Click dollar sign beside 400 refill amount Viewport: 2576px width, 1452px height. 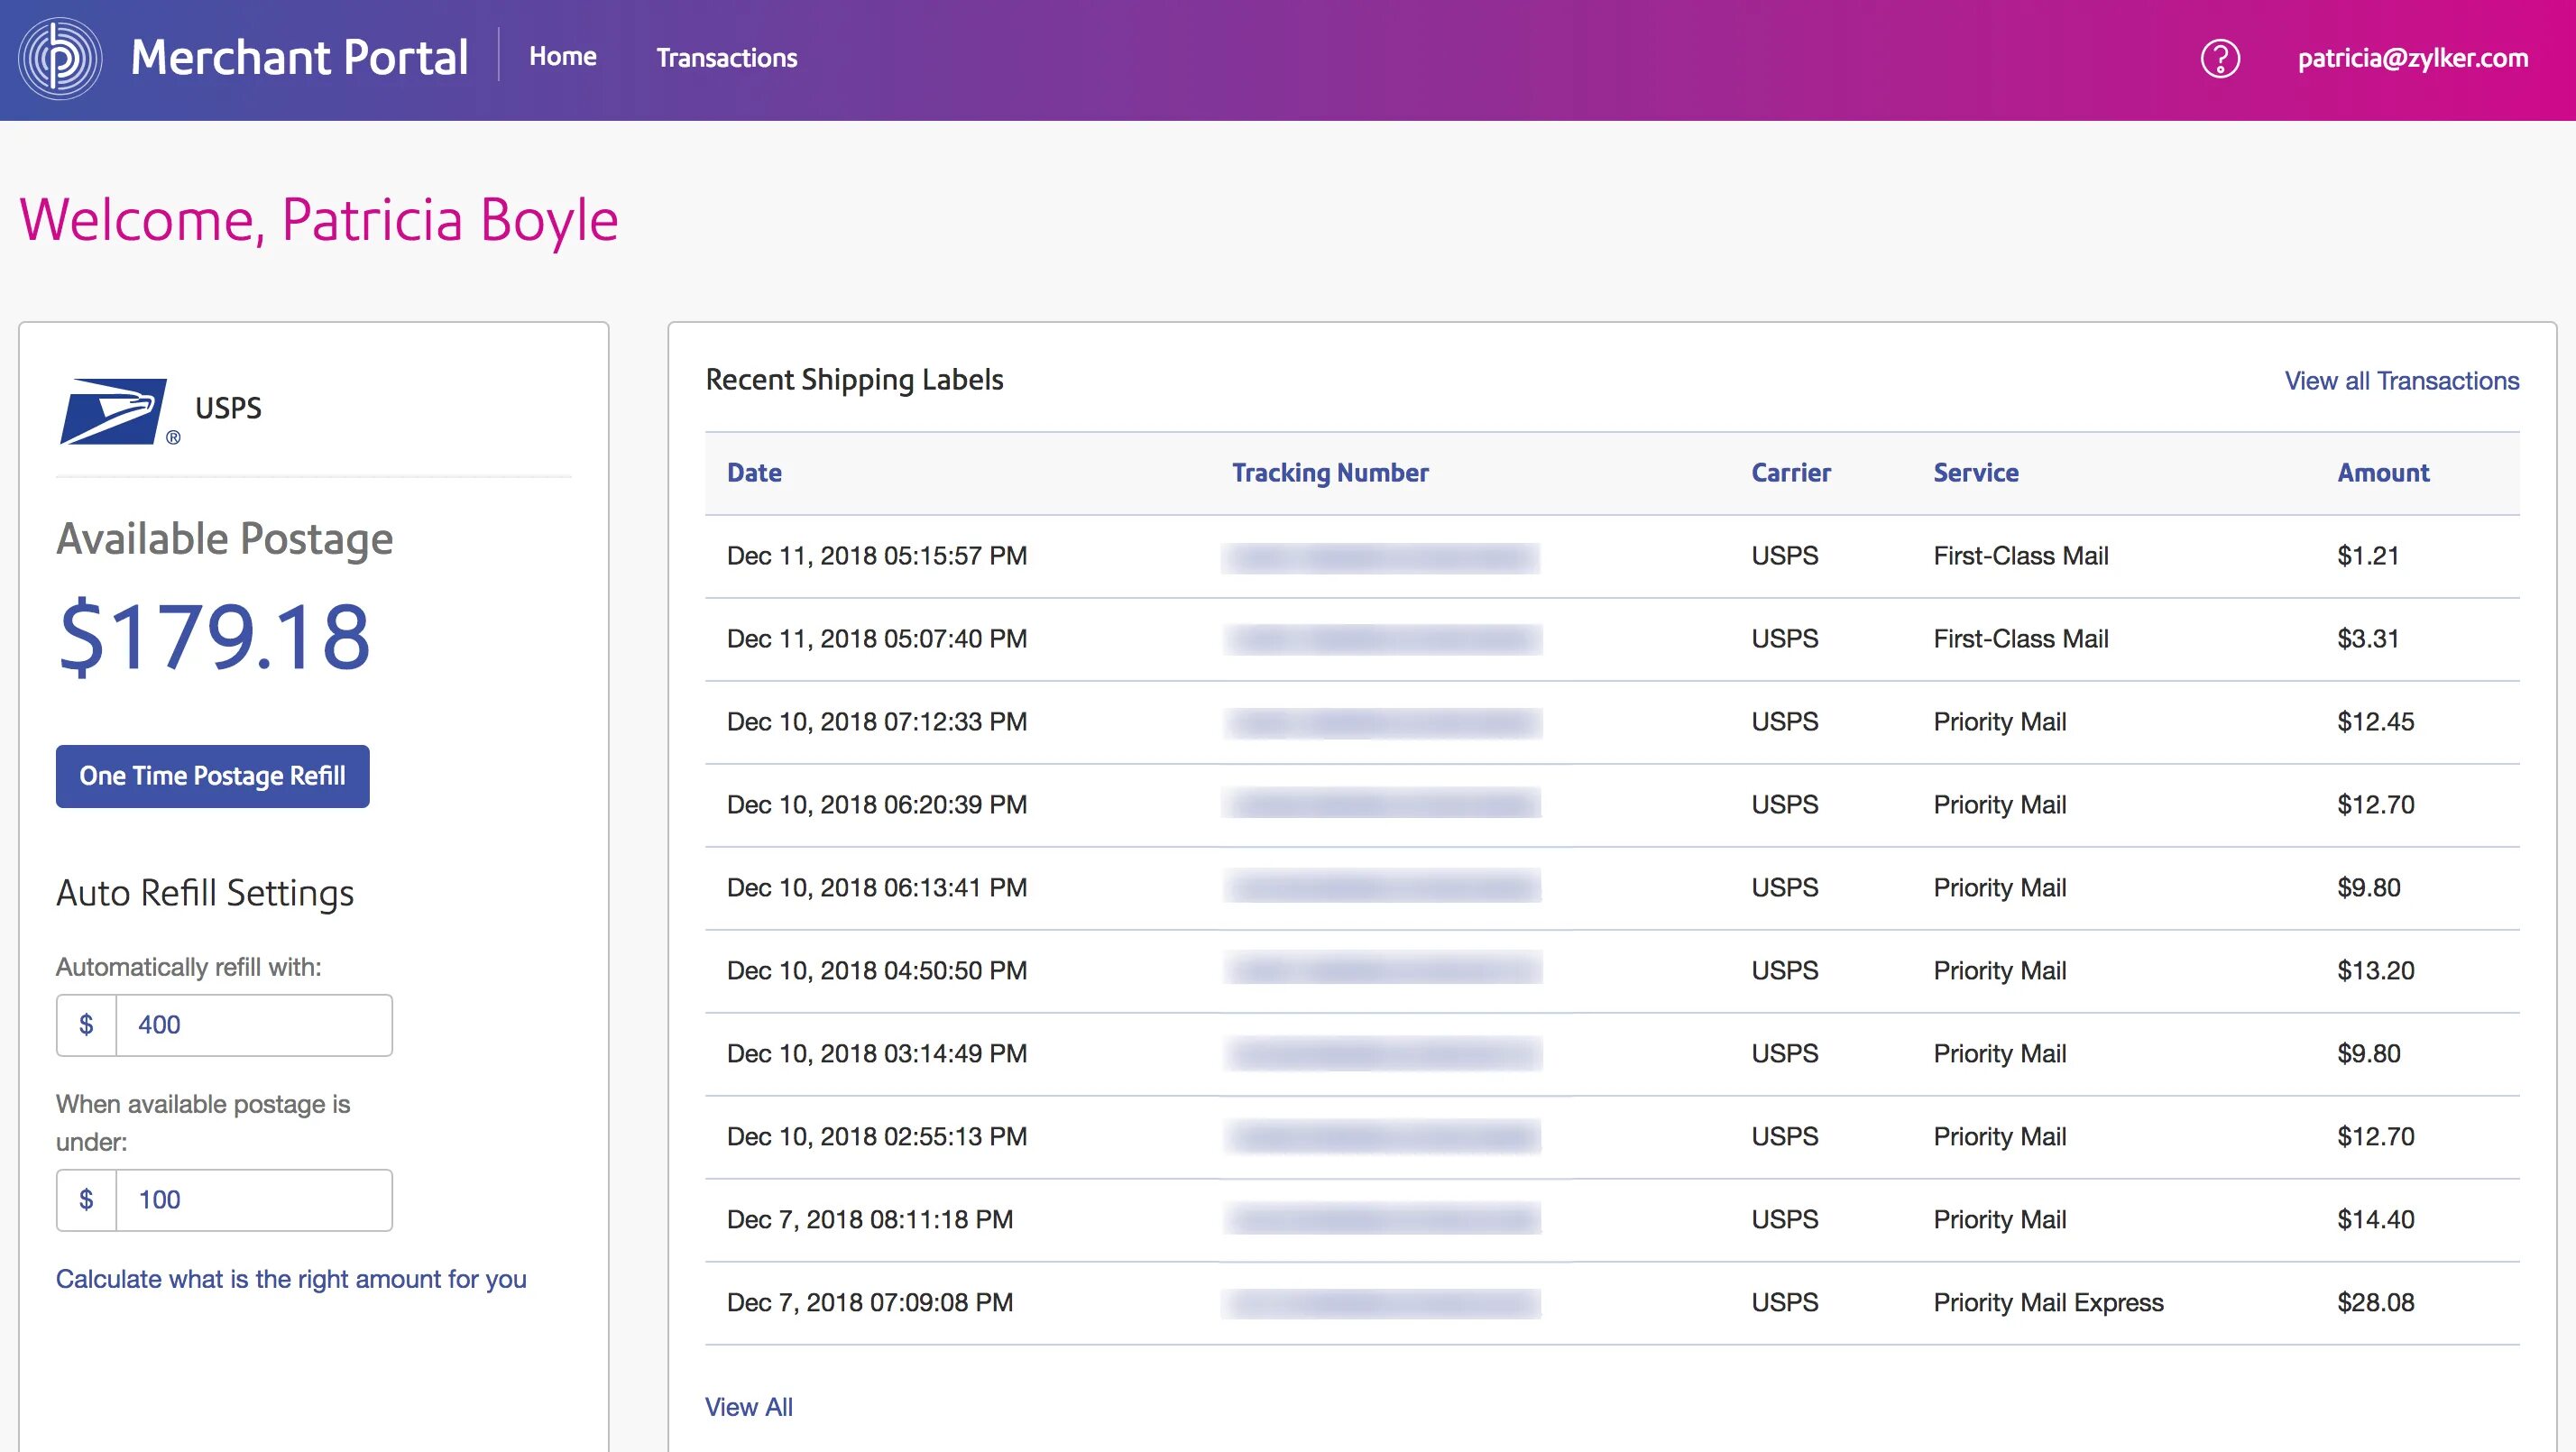coord(86,1025)
